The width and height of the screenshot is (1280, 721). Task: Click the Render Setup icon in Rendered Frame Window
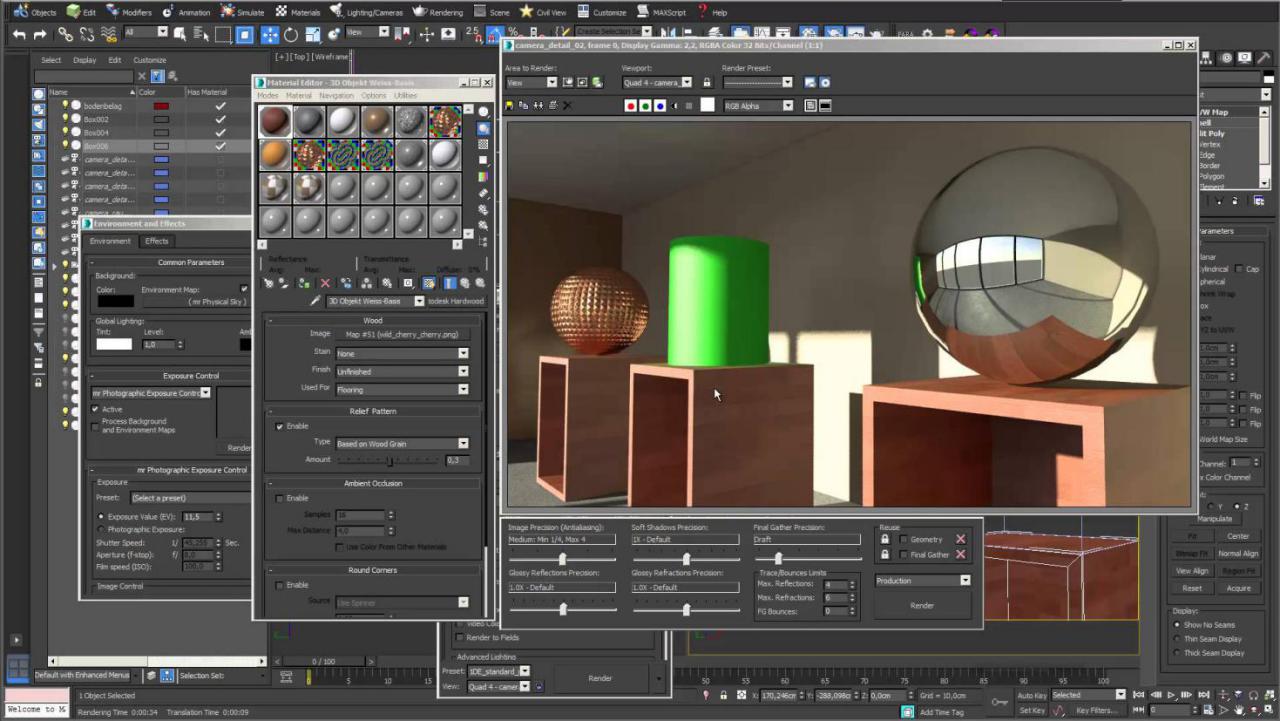810,82
